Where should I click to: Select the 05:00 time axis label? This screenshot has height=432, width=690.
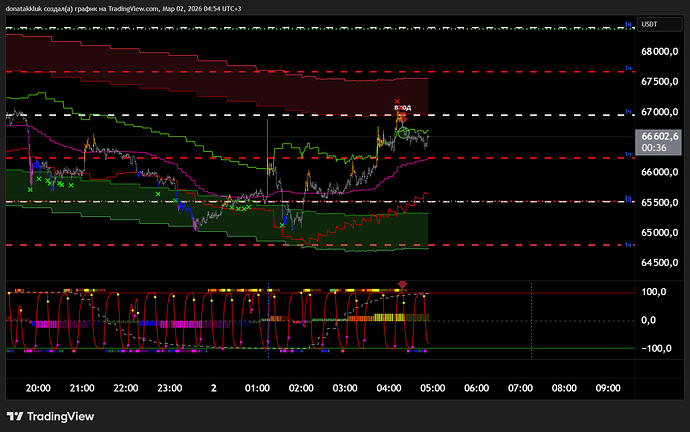coord(432,387)
